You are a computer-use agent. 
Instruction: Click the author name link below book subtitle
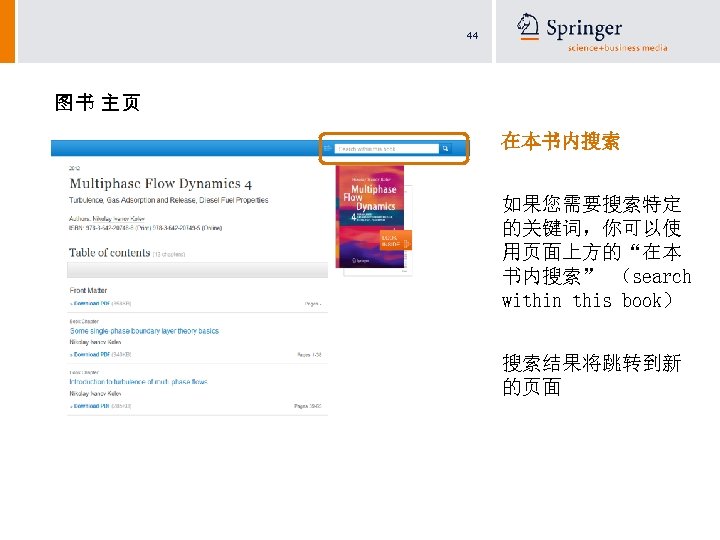[x=119, y=219]
